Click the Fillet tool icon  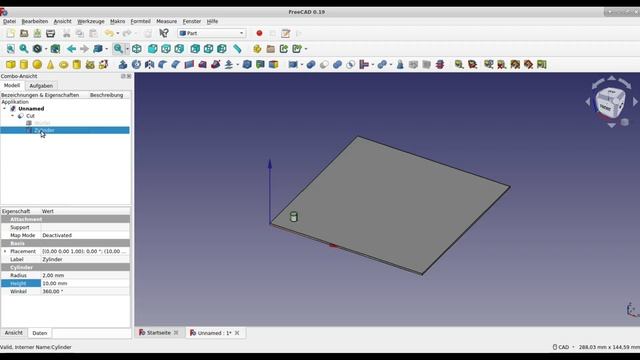tap(162, 64)
